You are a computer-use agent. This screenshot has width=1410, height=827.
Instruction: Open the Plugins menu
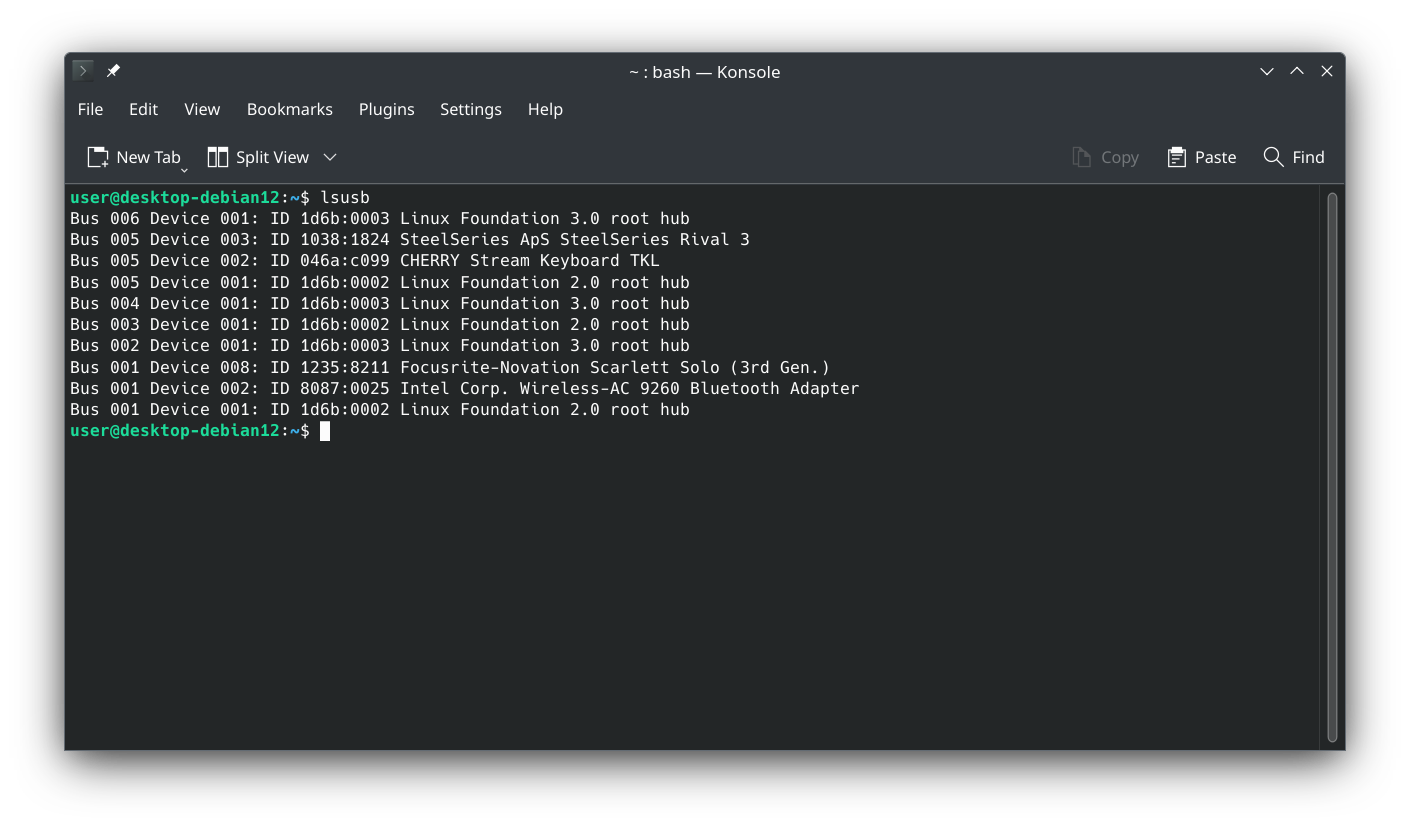[x=387, y=109]
